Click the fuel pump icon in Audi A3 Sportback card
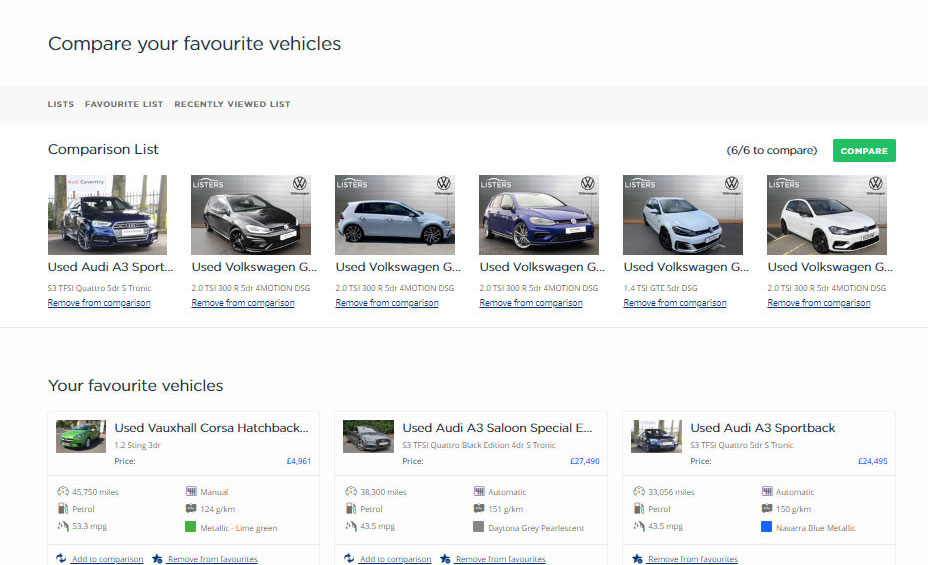The width and height of the screenshot is (928, 565). (639, 508)
